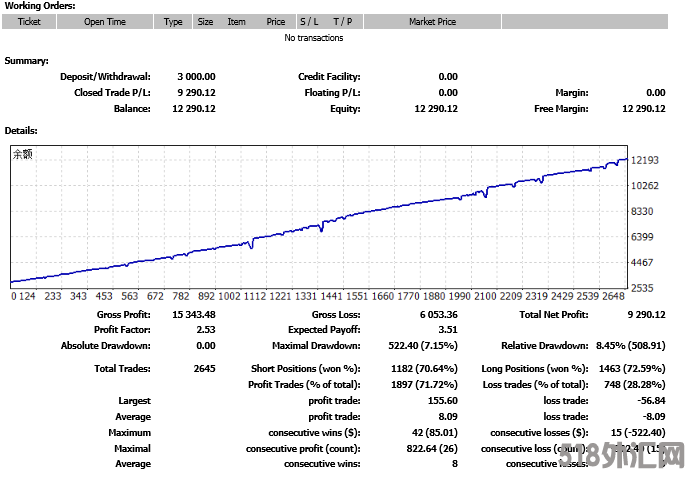Click consecutive wins value 42 (85.01)
The height and width of the screenshot is (479, 692).
click(x=435, y=433)
